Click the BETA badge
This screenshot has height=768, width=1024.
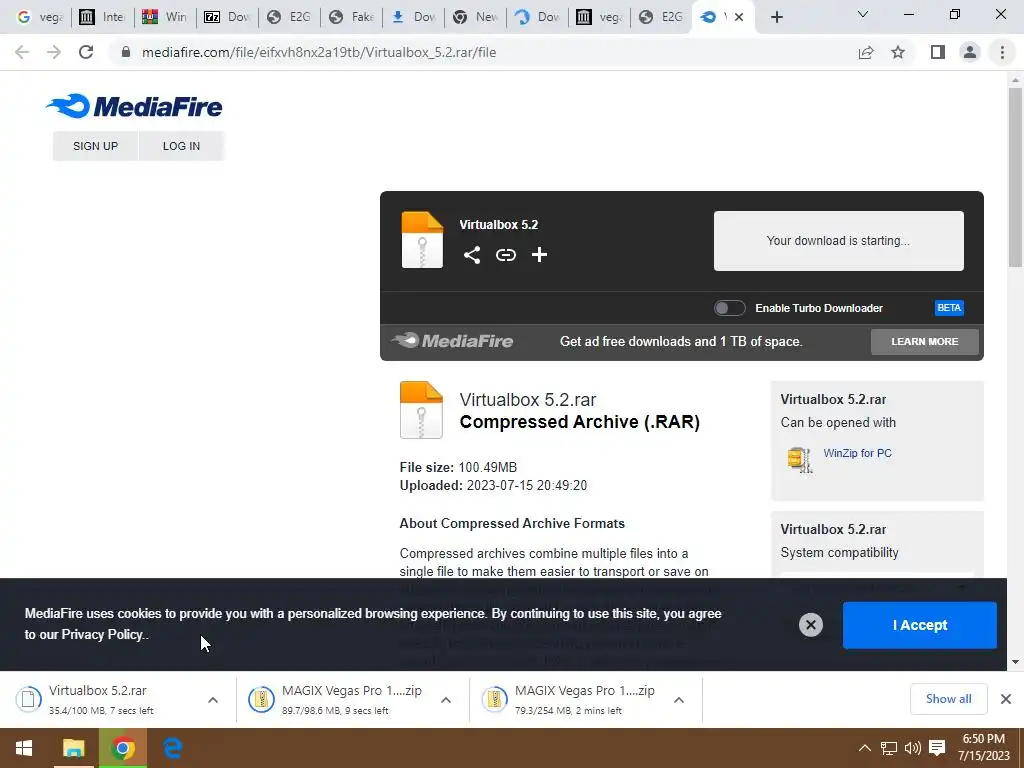pyautogui.click(x=949, y=308)
